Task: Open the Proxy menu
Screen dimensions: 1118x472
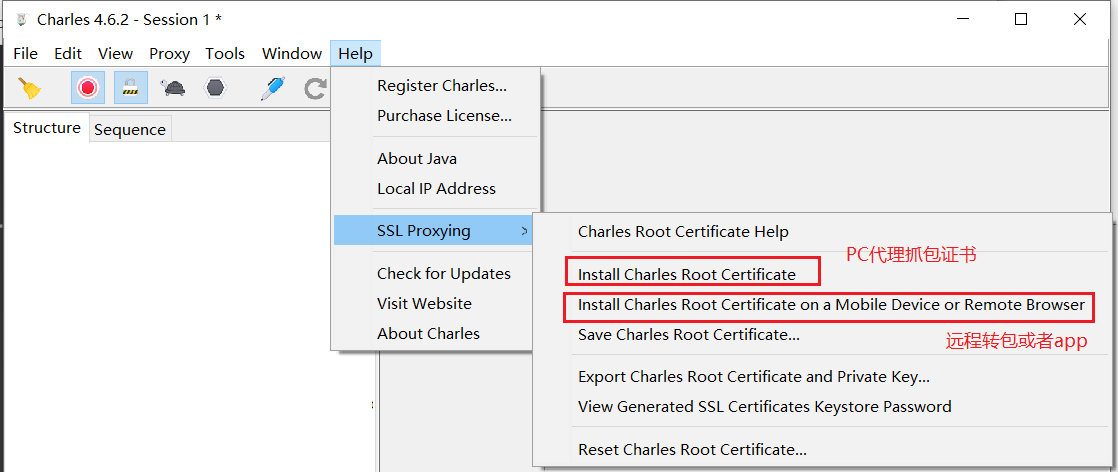Action: point(170,53)
